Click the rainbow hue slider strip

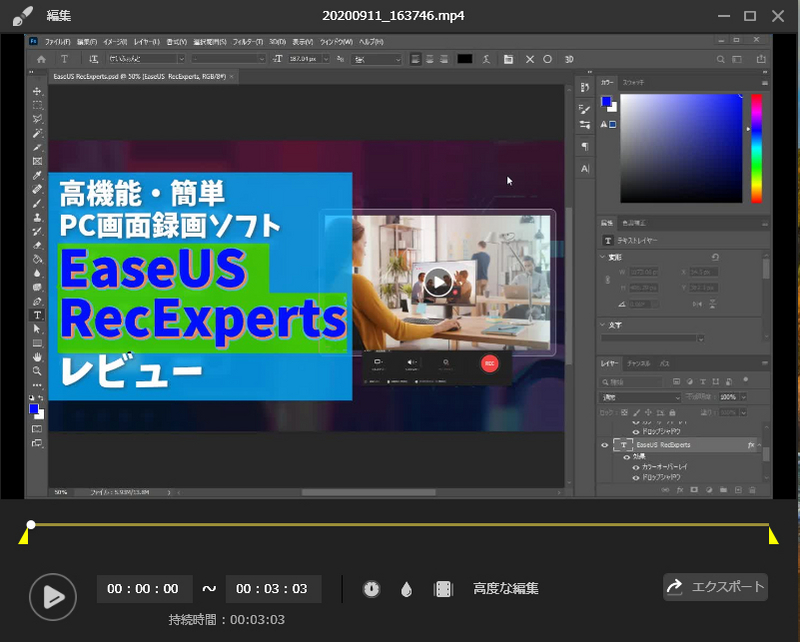tap(756, 149)
